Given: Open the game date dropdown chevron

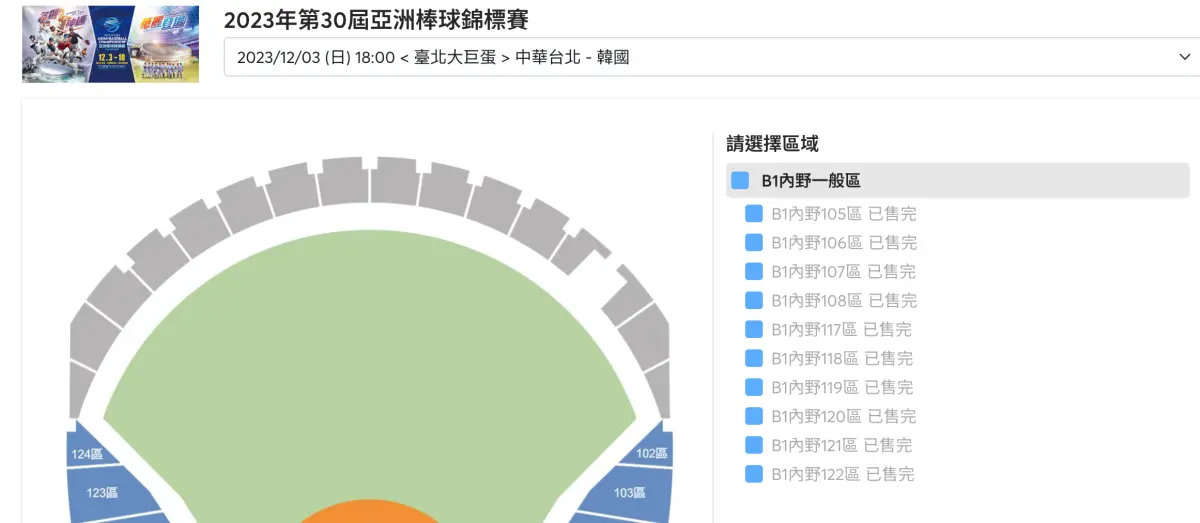Looking at the screenshot, I should (x=1185, y=58).
